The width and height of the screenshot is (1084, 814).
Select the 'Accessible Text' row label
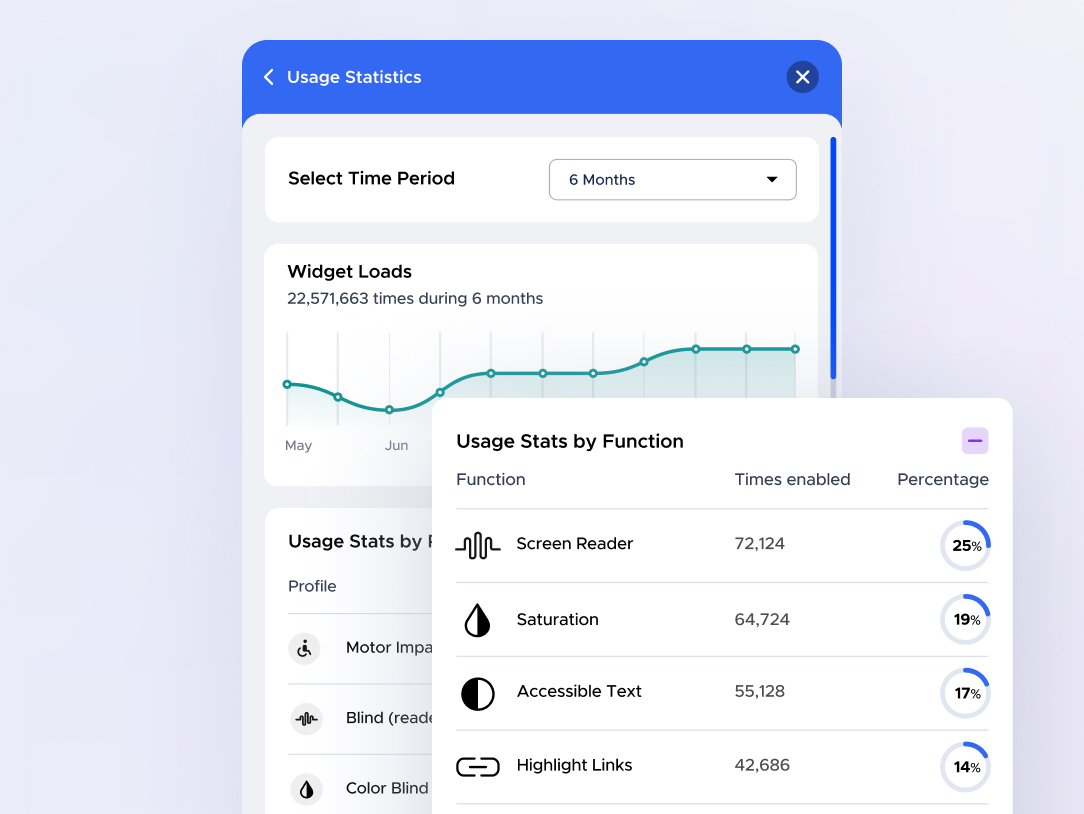coord(579,691)
